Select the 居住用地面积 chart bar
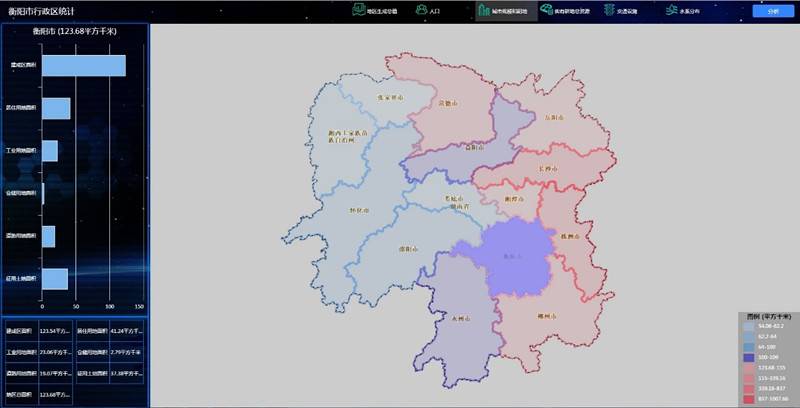 (x=56, y=108)
